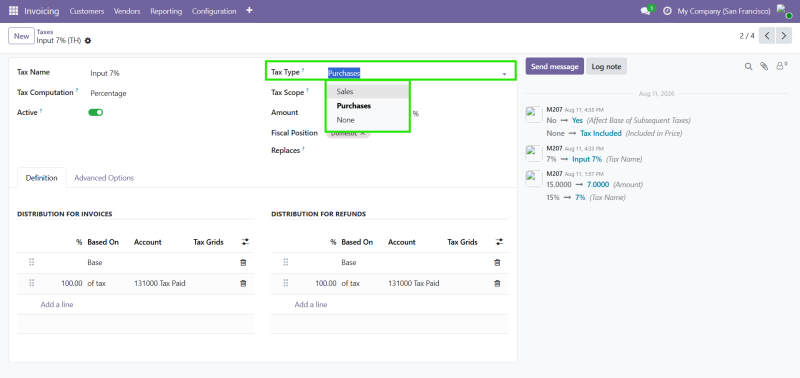Toggle the Active switch

pos(96,112)
